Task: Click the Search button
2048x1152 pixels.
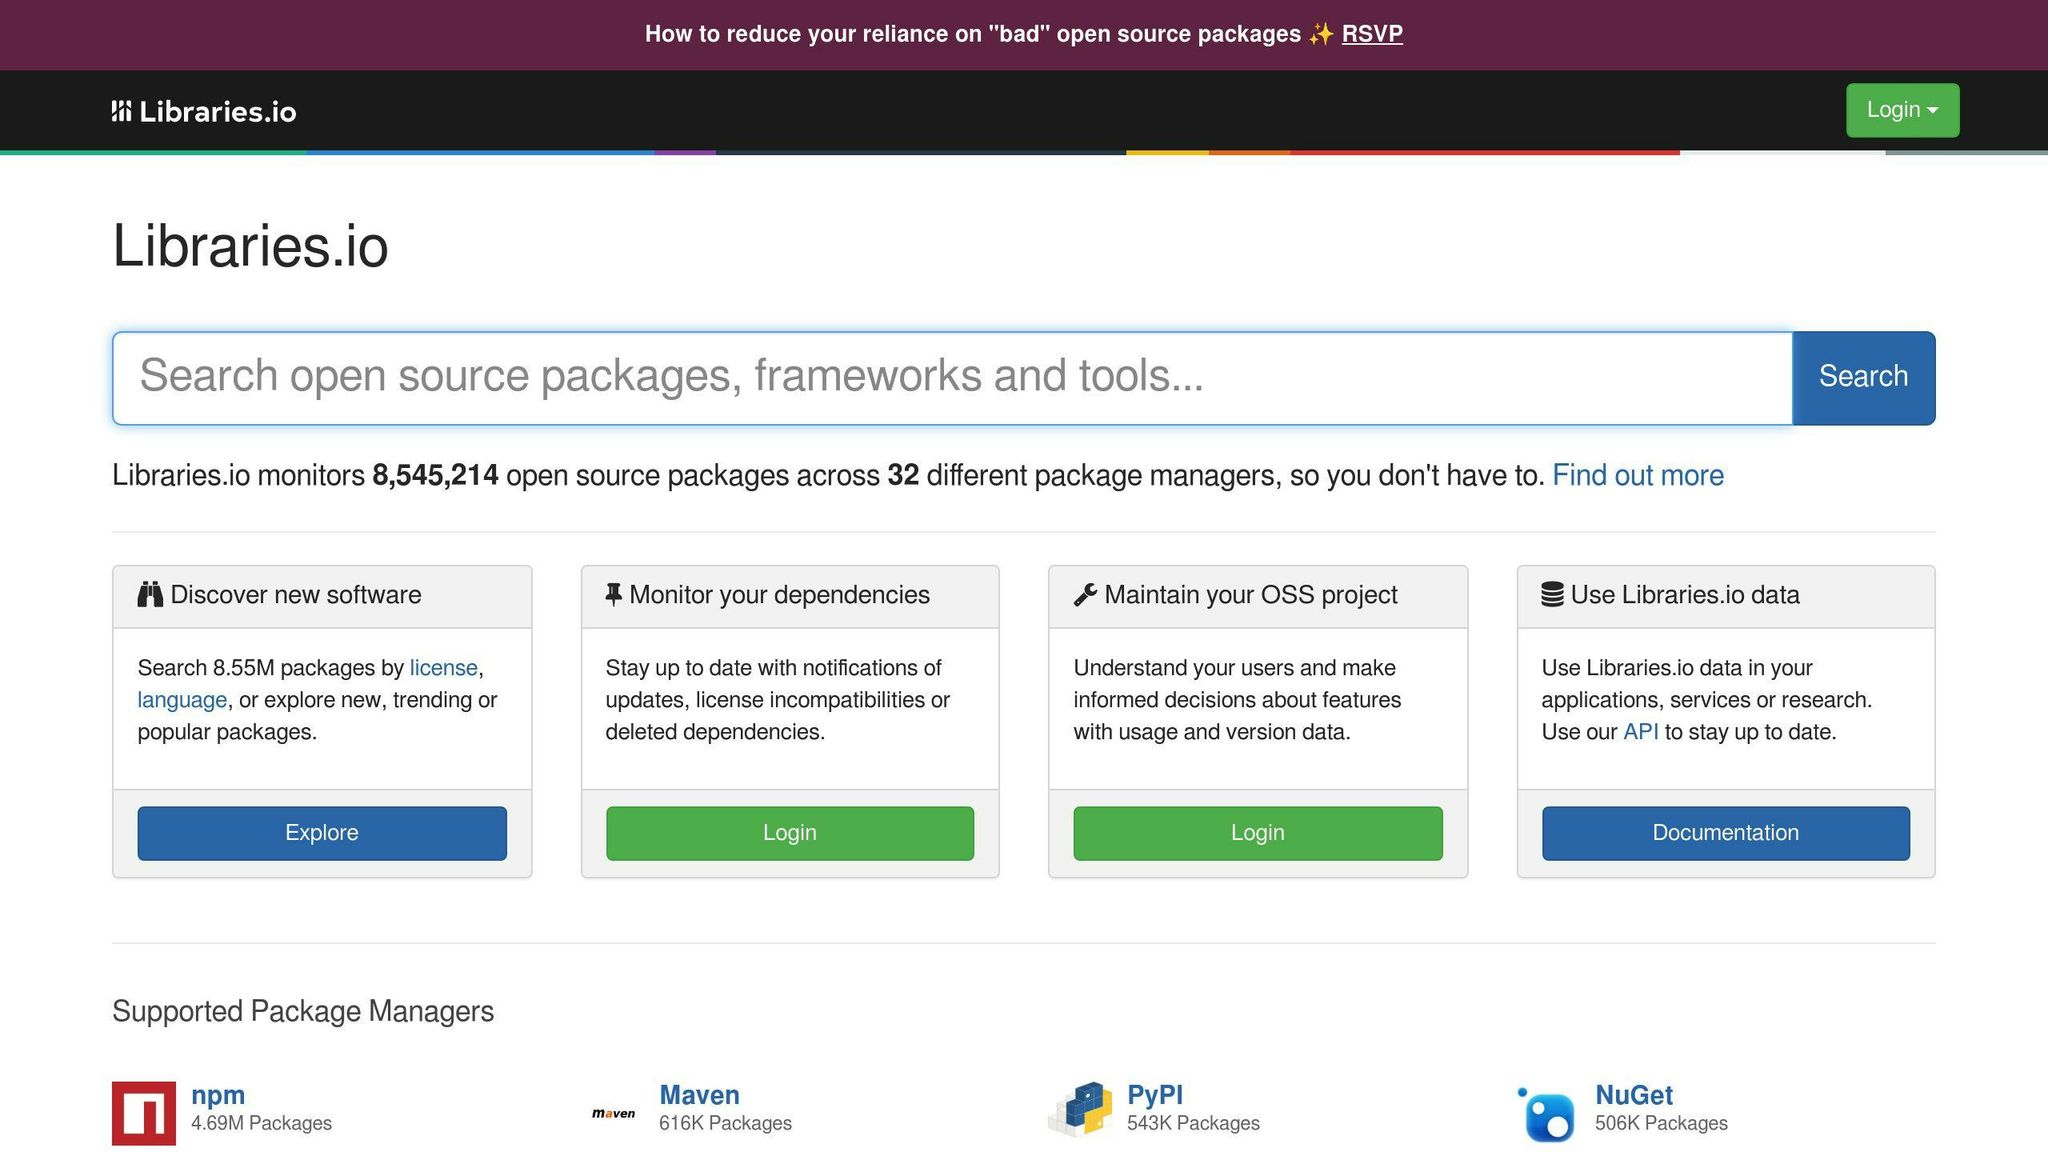Action: tap(1863, 377)
